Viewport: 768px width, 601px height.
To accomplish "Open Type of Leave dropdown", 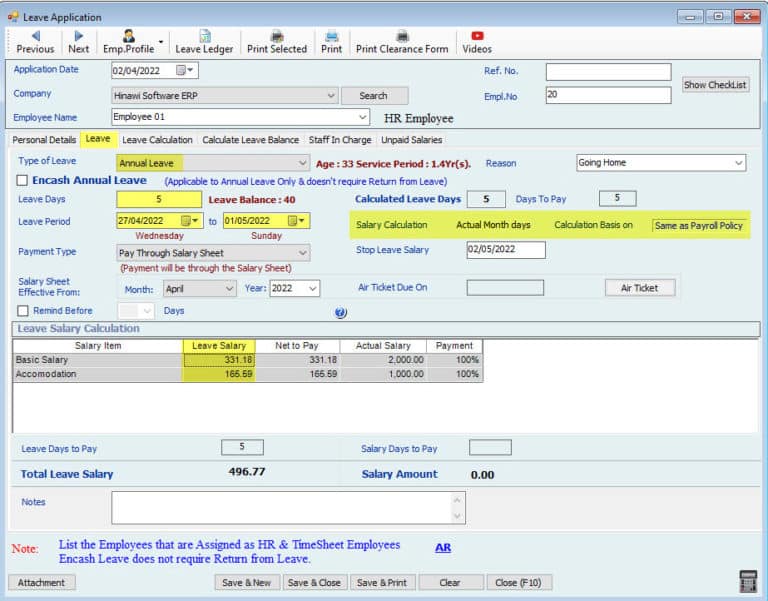I will (302, 163).
